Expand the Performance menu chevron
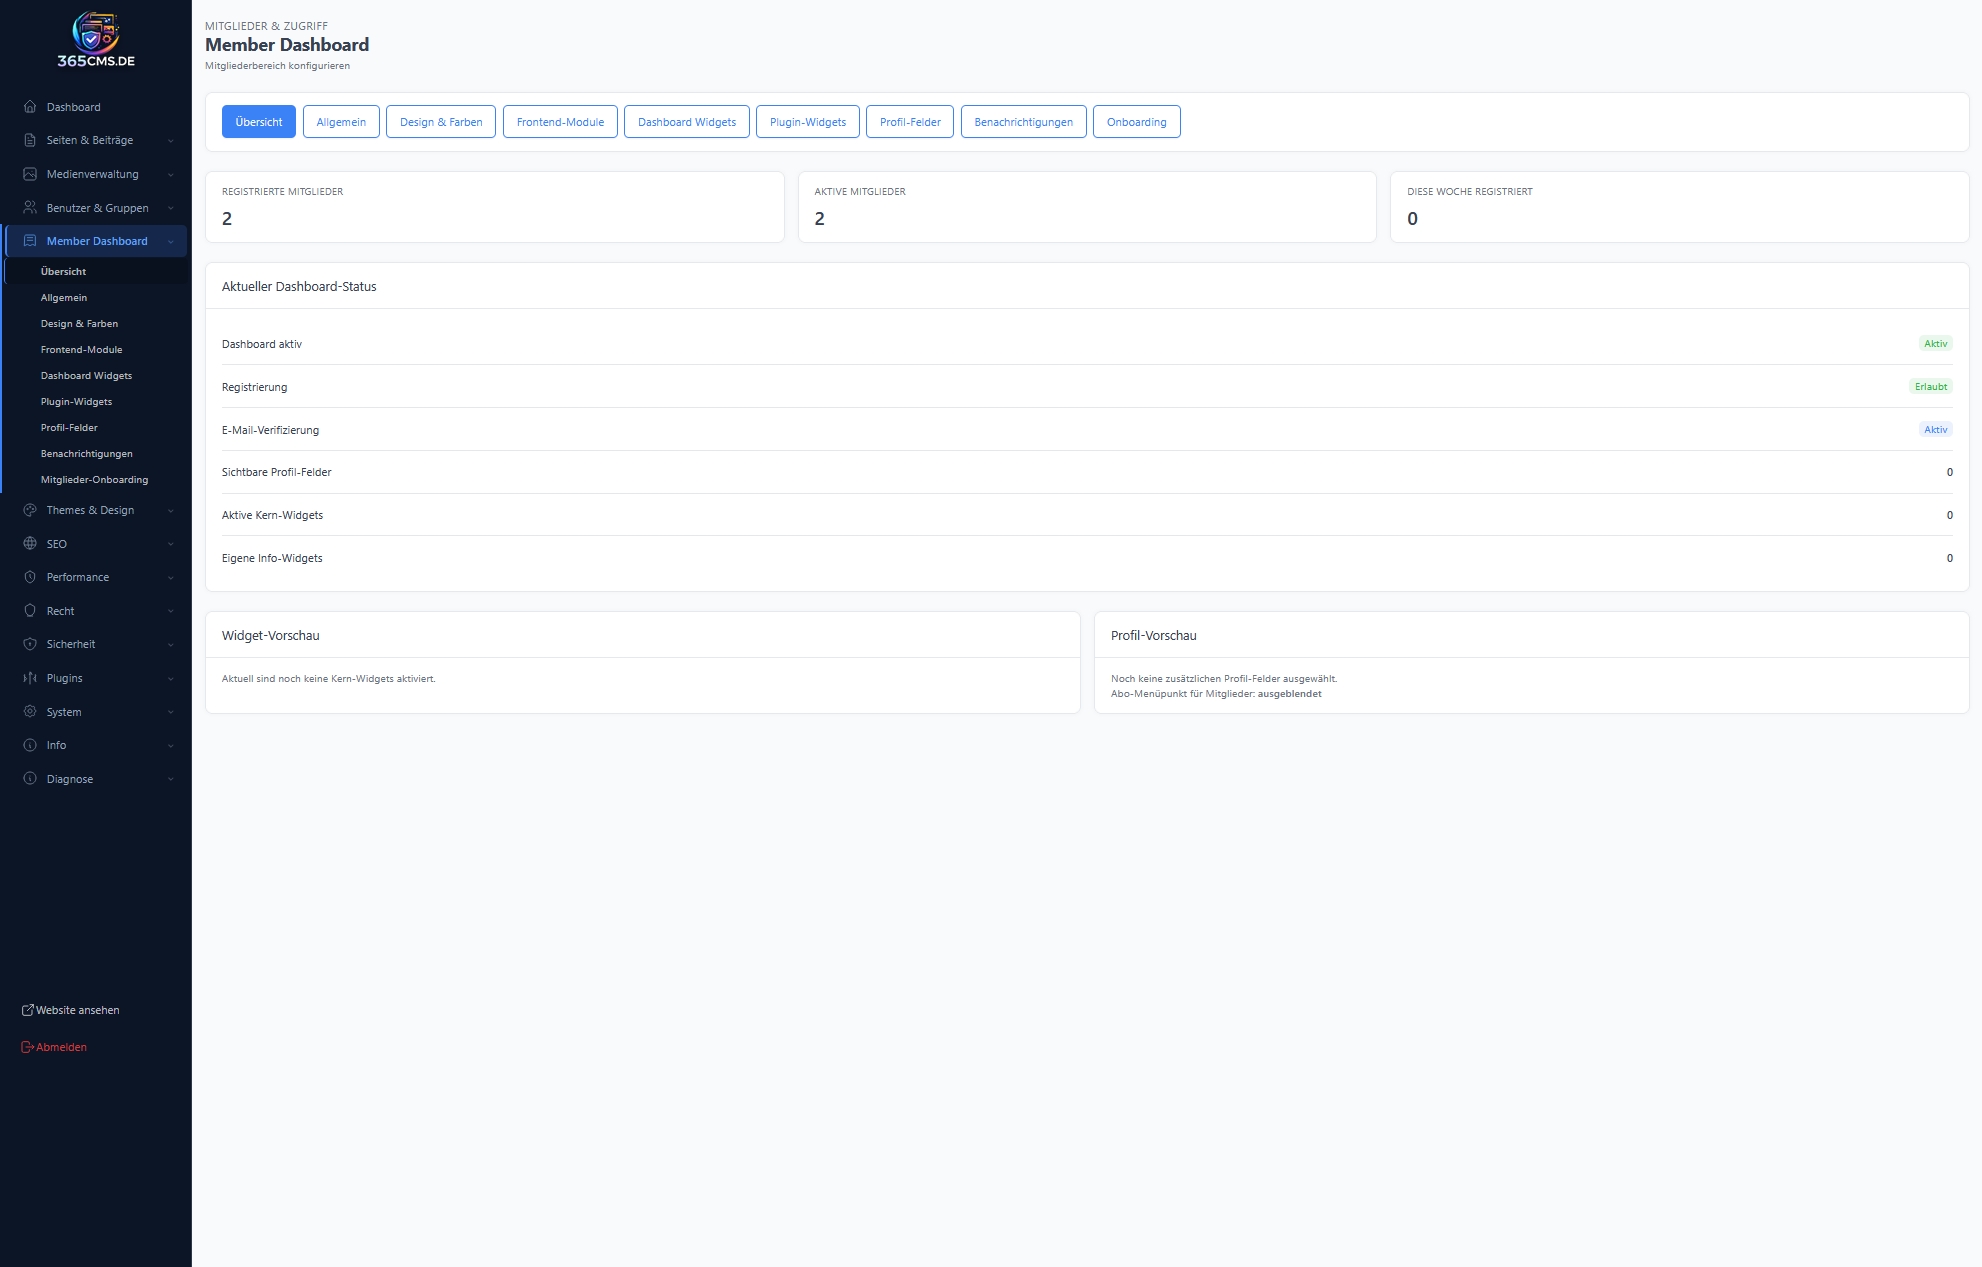1982x1267 pixels. (x=171, y=578)
